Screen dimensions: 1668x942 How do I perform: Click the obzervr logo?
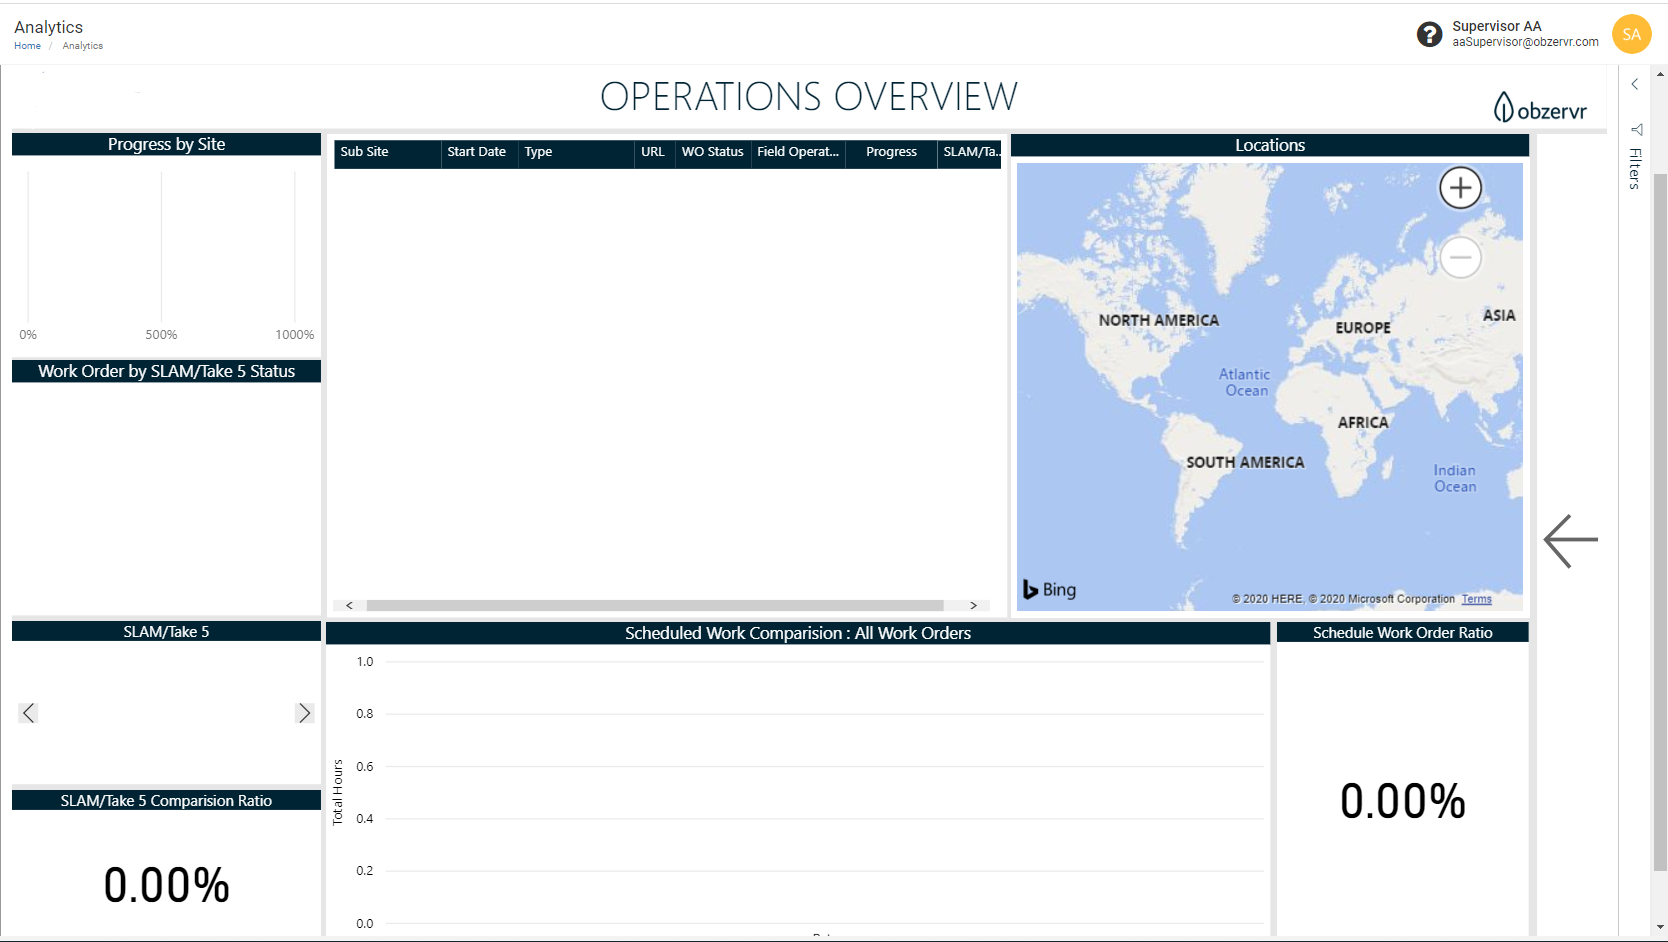[x=1540, y=107]
